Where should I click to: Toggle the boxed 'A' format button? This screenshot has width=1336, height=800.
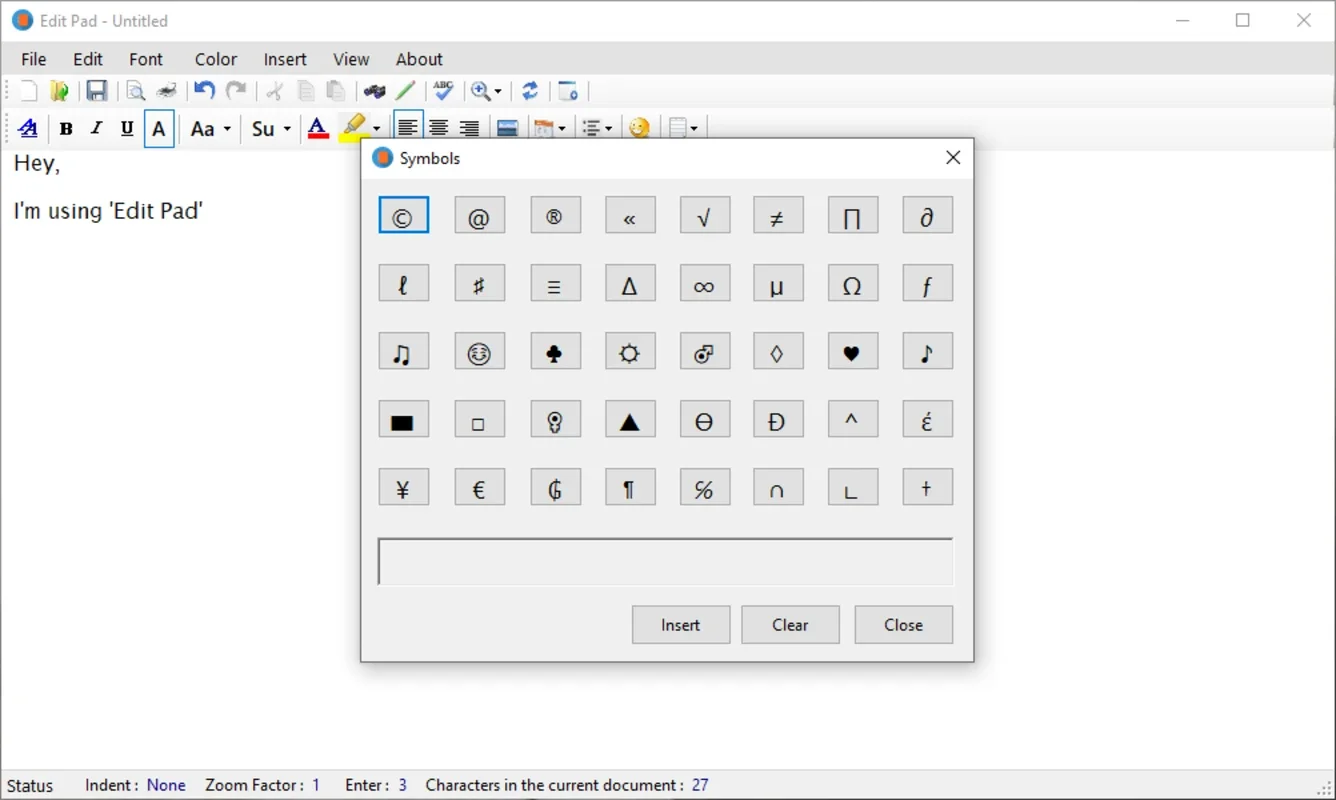(x=159, y=129)
